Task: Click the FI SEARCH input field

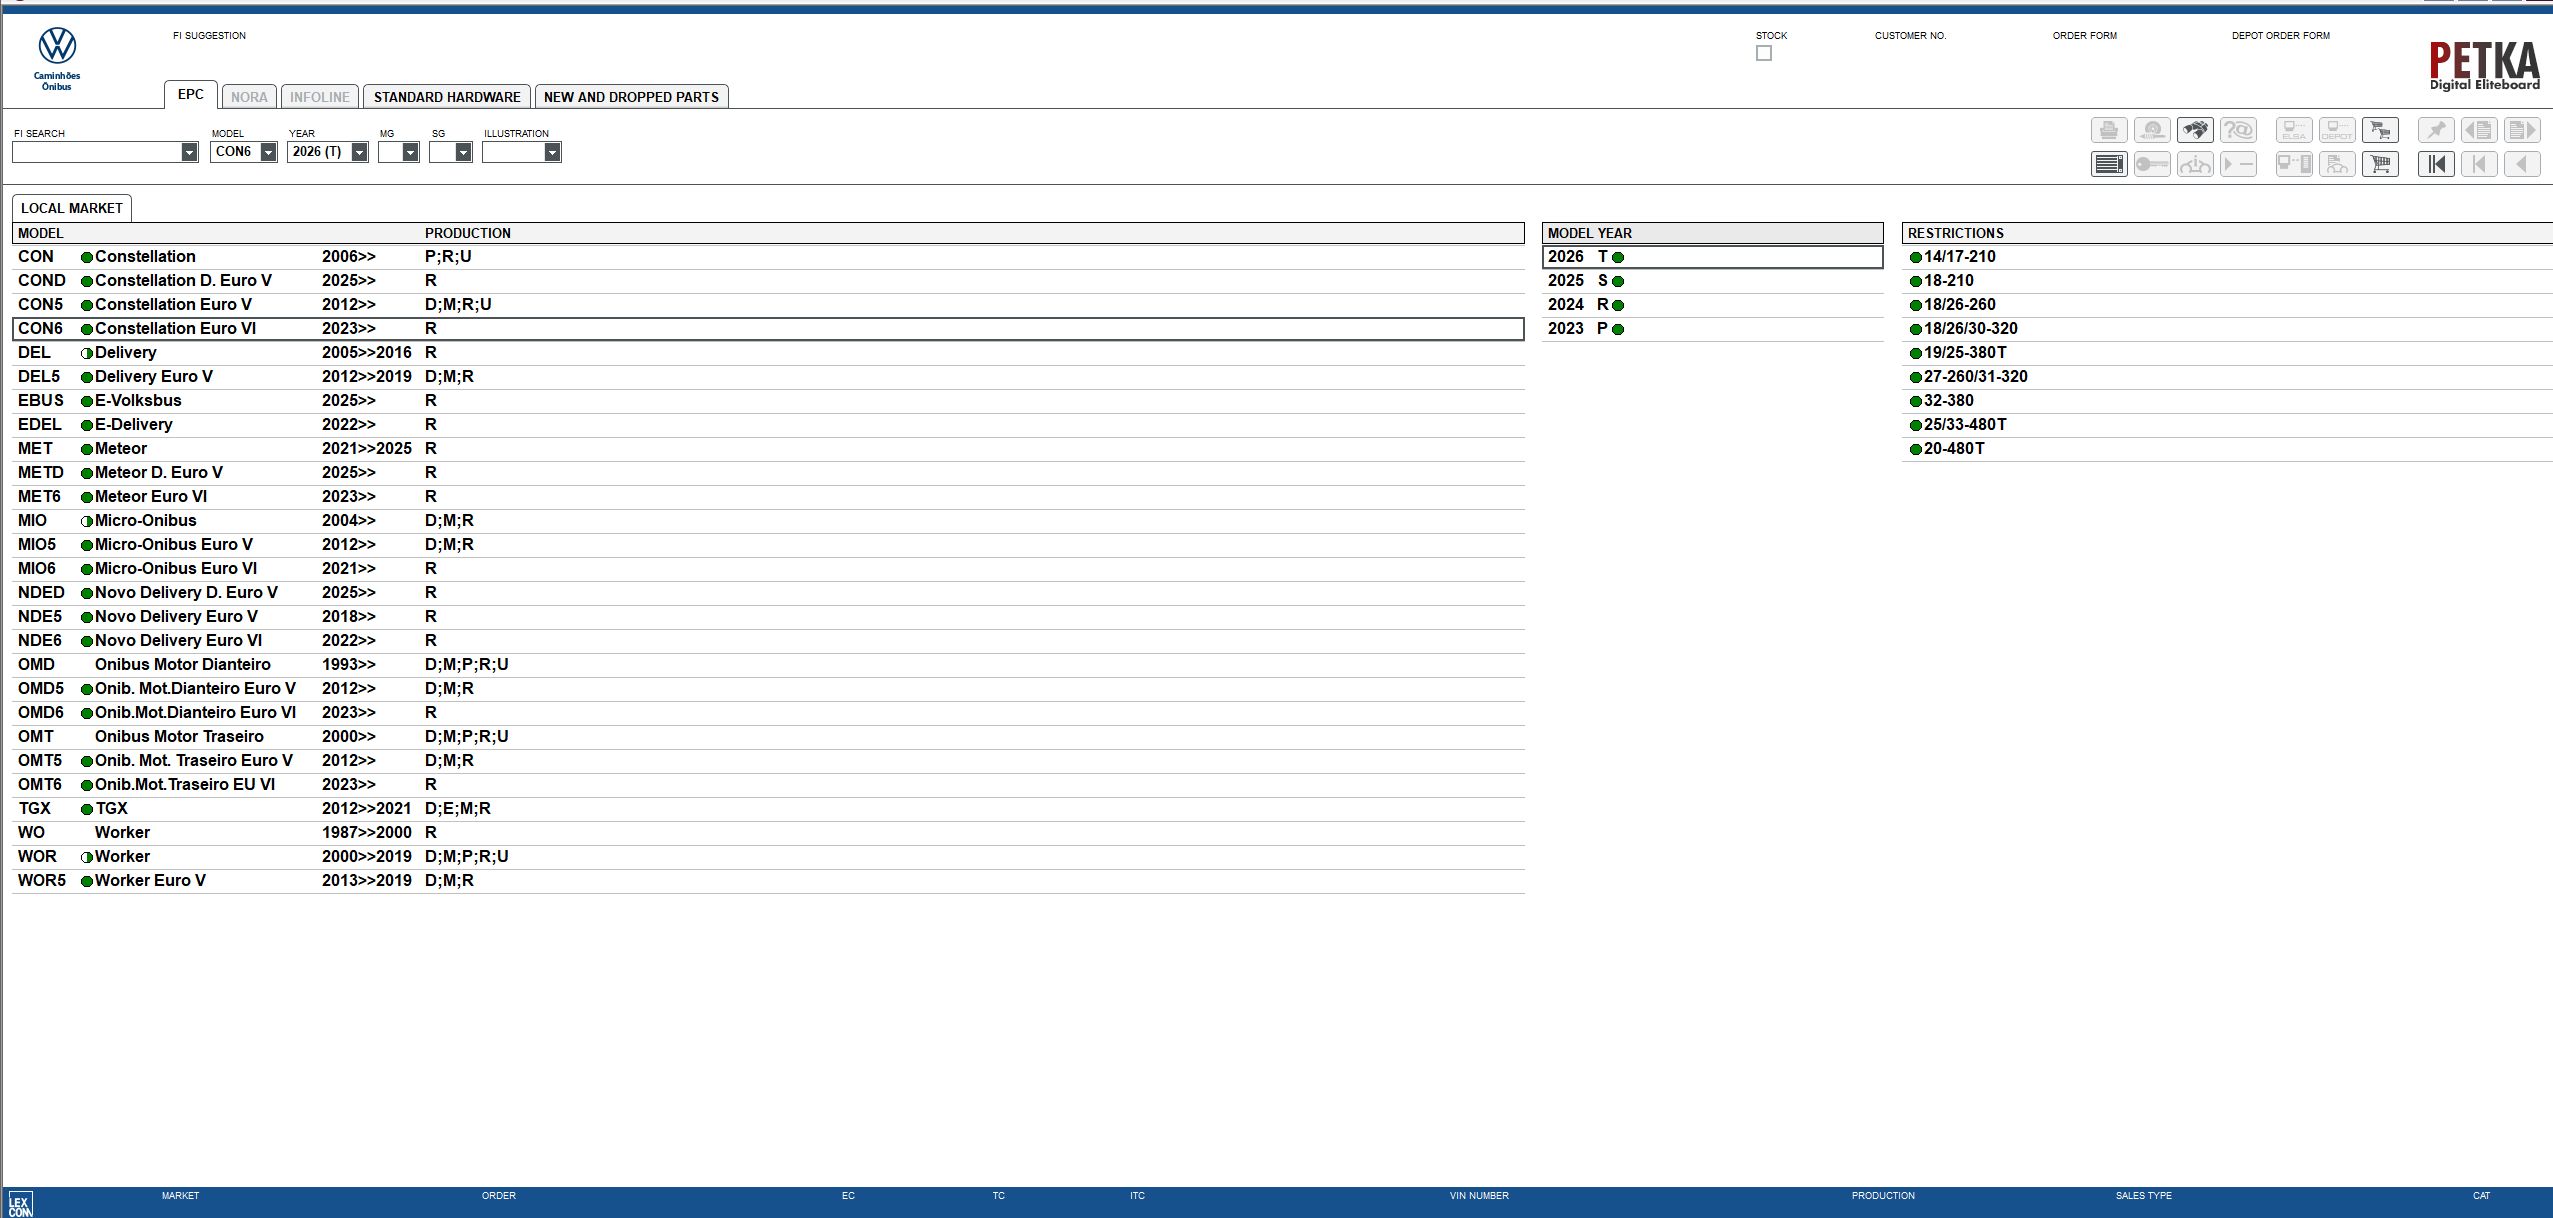Action: coord(96,152)
